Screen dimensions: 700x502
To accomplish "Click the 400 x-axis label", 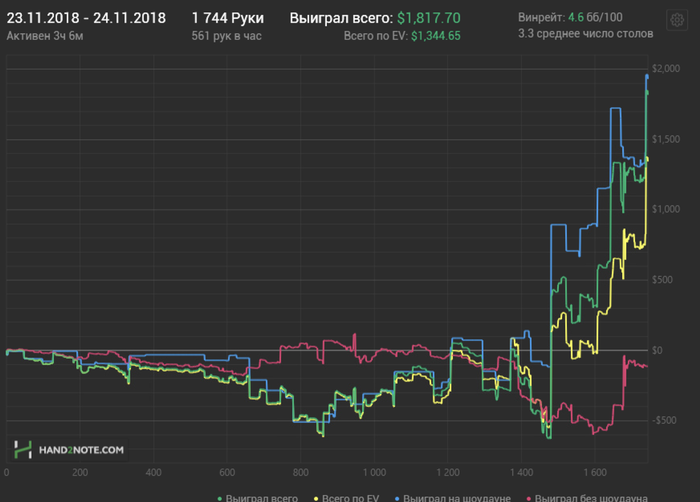I will pos(154,473).
